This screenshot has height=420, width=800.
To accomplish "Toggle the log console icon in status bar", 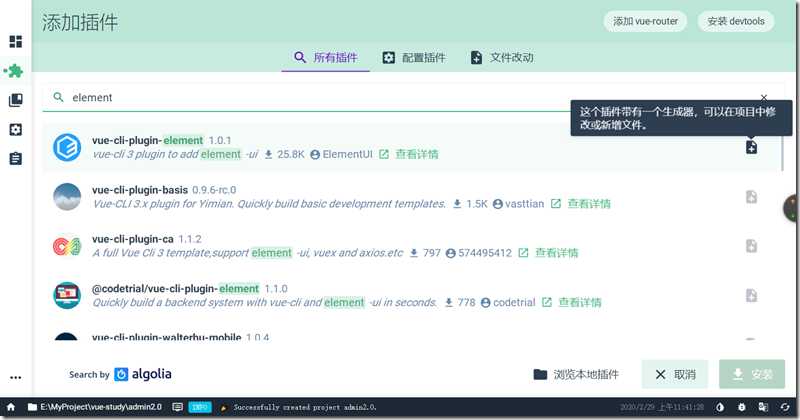I will (178, 407).
